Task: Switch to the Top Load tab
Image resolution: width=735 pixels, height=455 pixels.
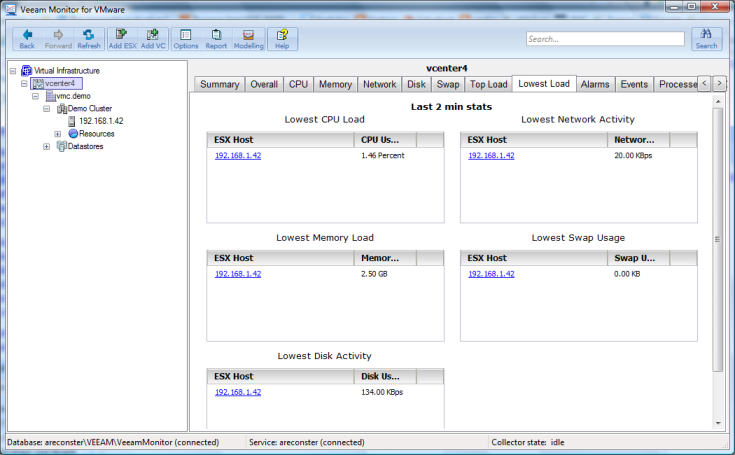Action: [x=489, y=85]
